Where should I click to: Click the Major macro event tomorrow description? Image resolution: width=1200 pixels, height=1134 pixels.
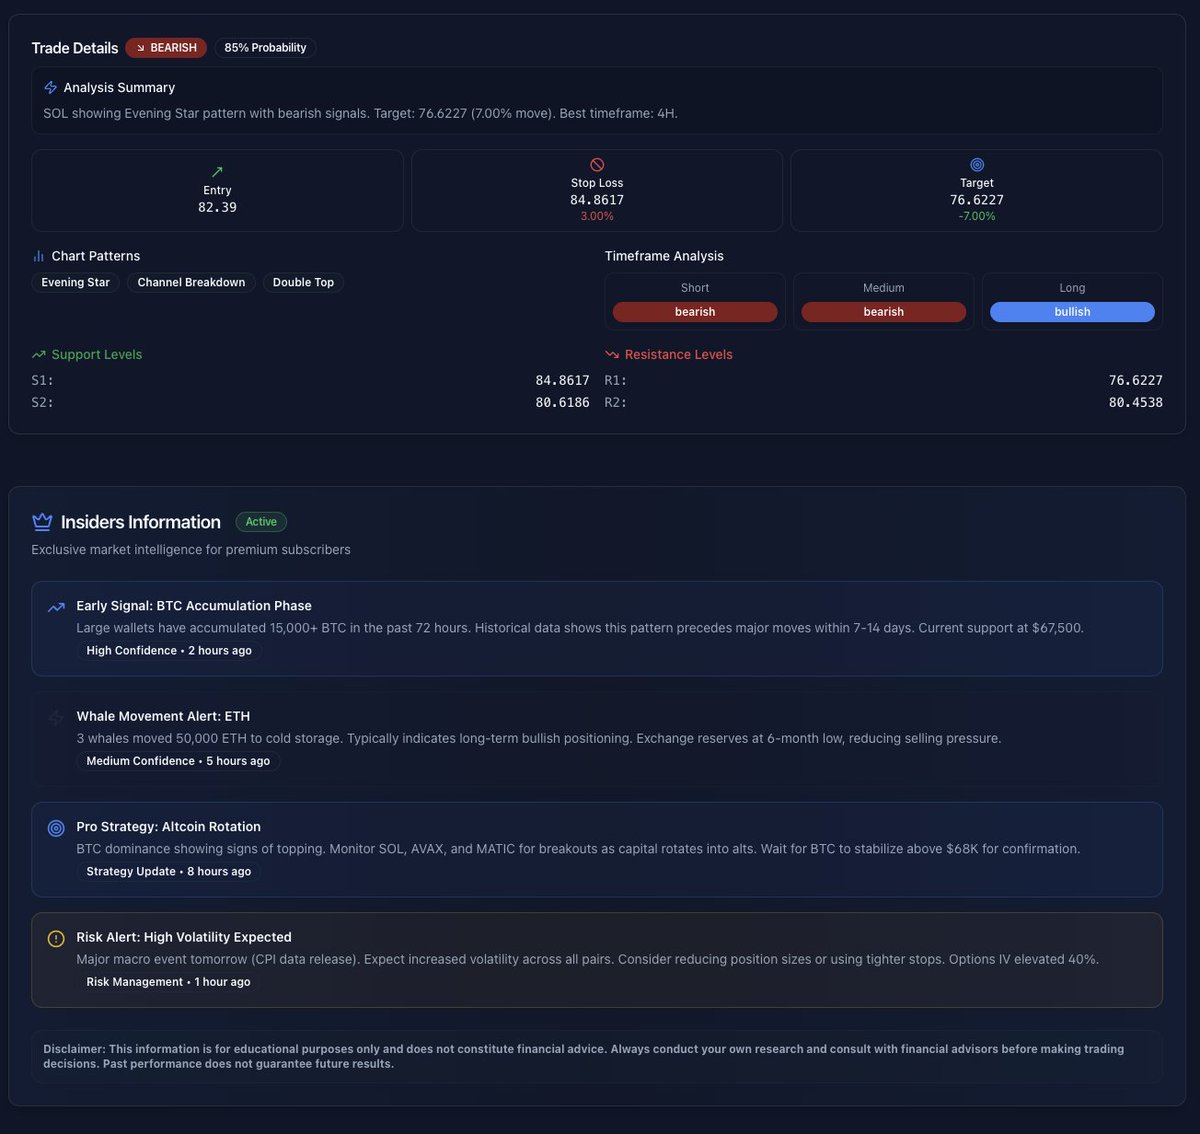pos(588,959)
